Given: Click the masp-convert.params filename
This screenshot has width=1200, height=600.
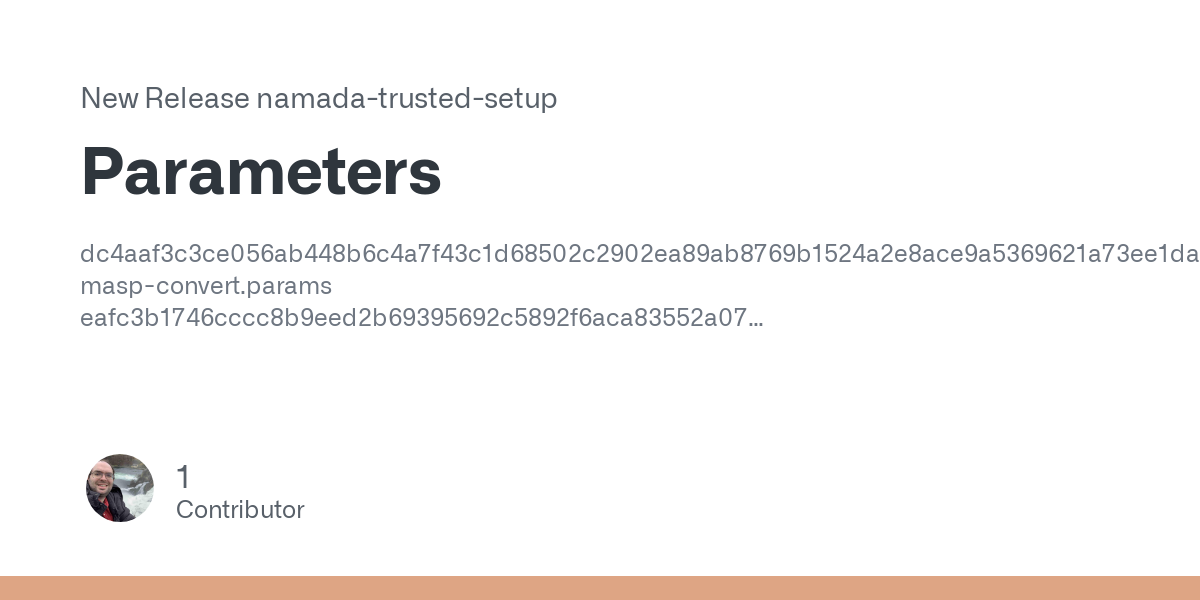Looking at the screenshot, I should coord(206,286).
